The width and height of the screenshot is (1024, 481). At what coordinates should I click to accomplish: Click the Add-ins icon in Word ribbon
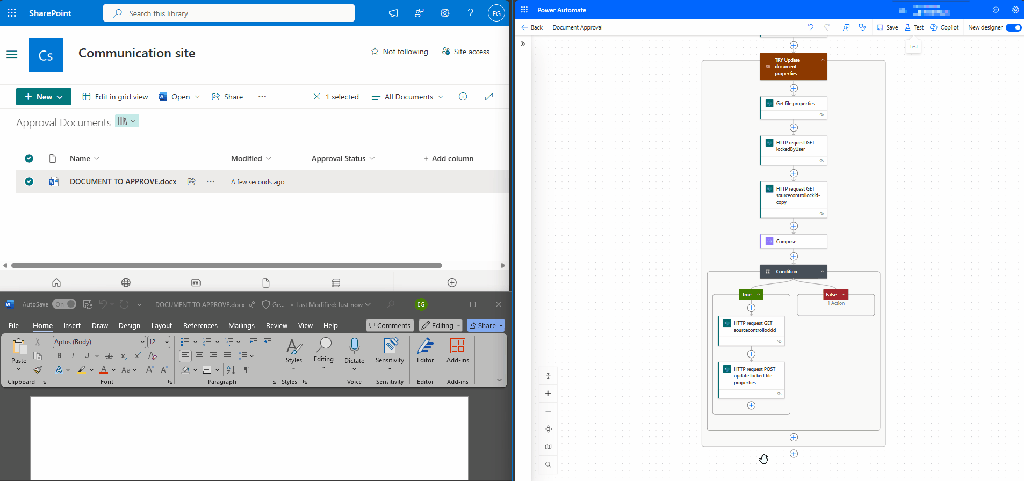coord(457,350)
